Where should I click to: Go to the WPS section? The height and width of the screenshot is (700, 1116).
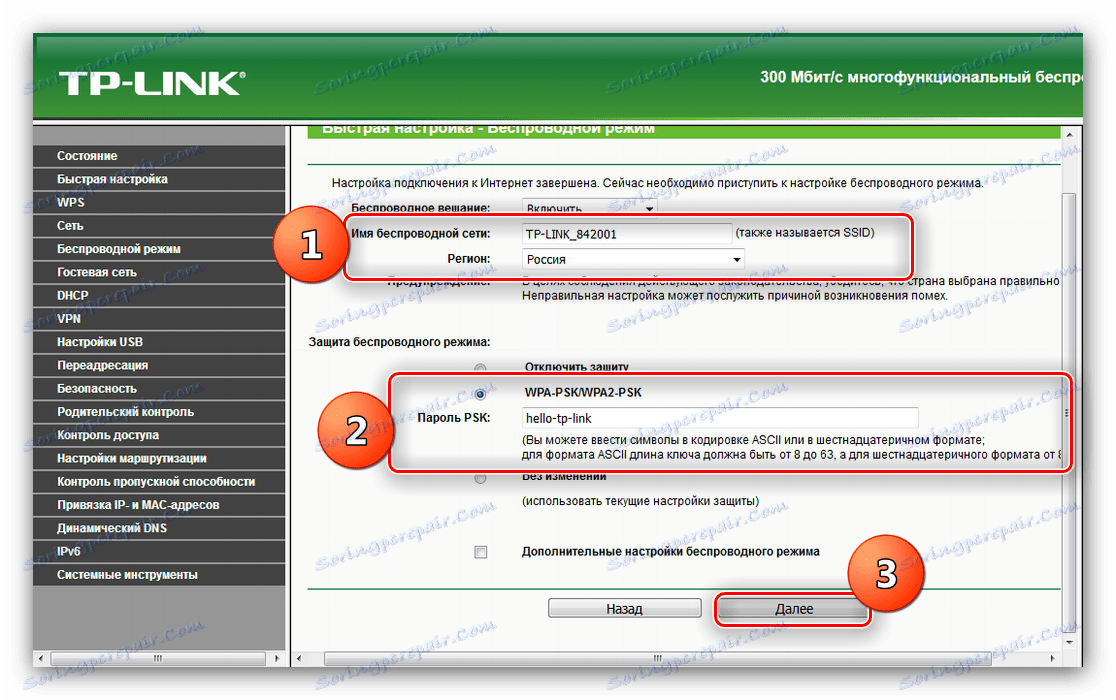(159, 203)
